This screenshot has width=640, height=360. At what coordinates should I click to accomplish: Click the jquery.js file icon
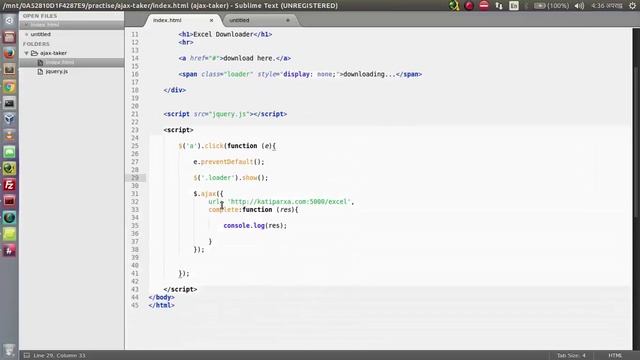(40, 71)
